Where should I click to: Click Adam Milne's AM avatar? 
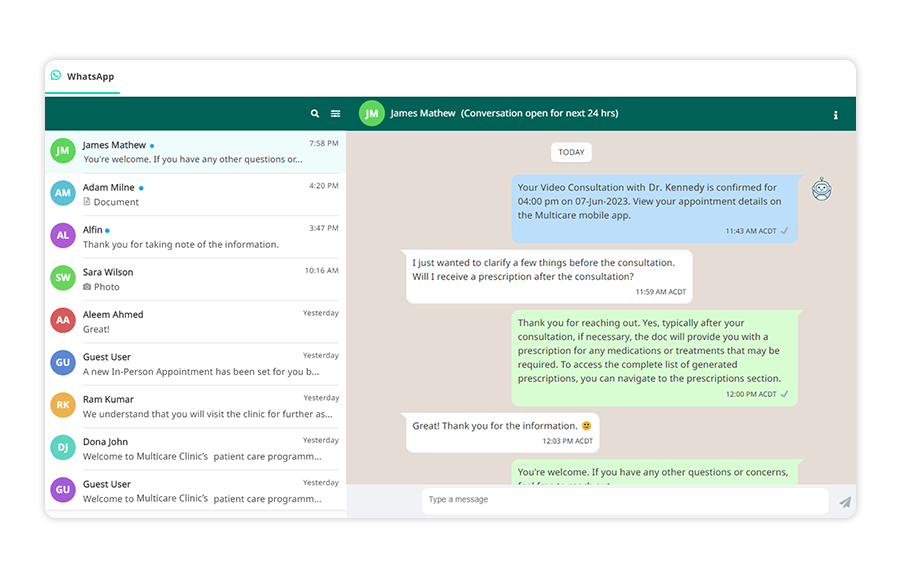tap(63, 193)
